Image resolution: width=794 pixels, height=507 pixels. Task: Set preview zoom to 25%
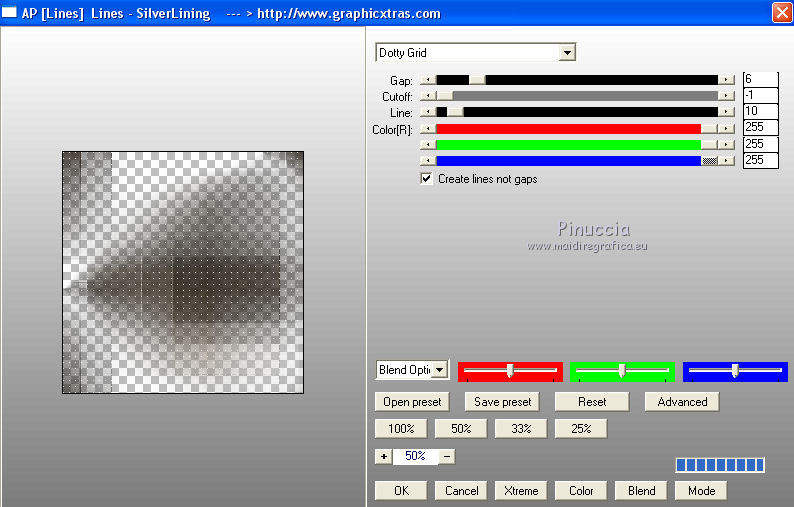click(x=581, y=428)
